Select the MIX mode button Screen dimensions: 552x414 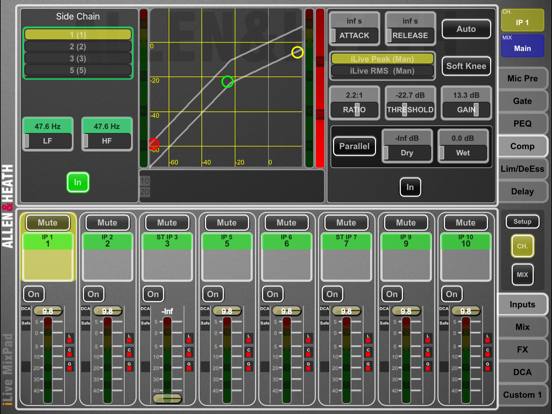pos(522,274)
